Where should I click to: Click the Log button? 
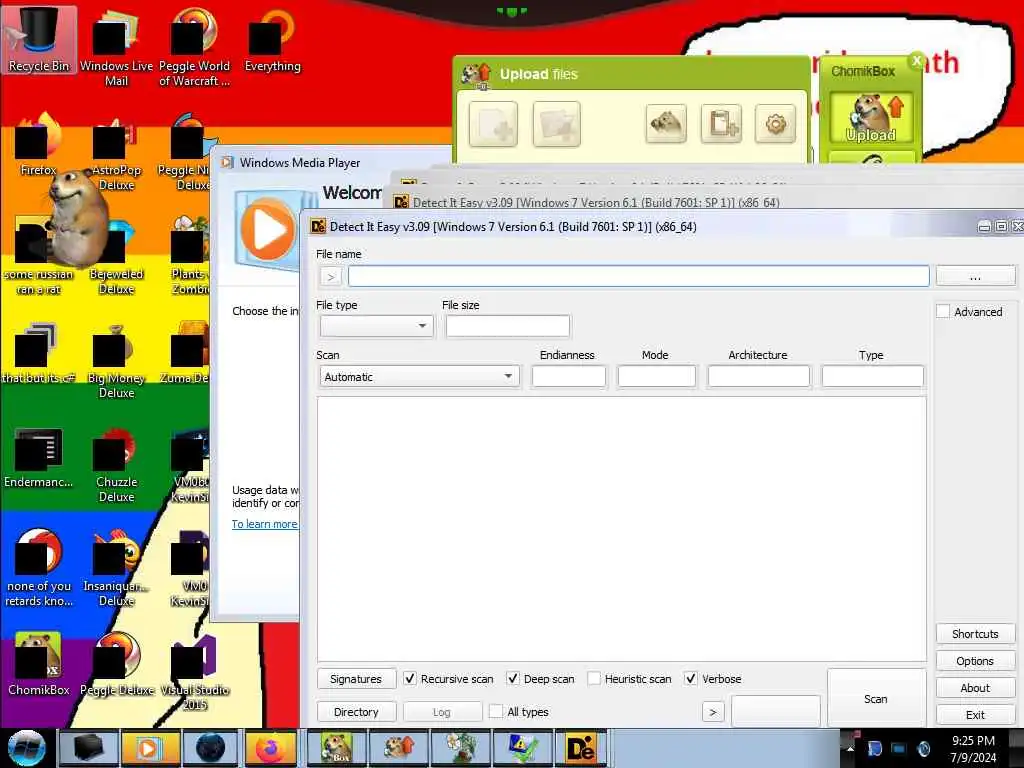click(x=441, y=712)
